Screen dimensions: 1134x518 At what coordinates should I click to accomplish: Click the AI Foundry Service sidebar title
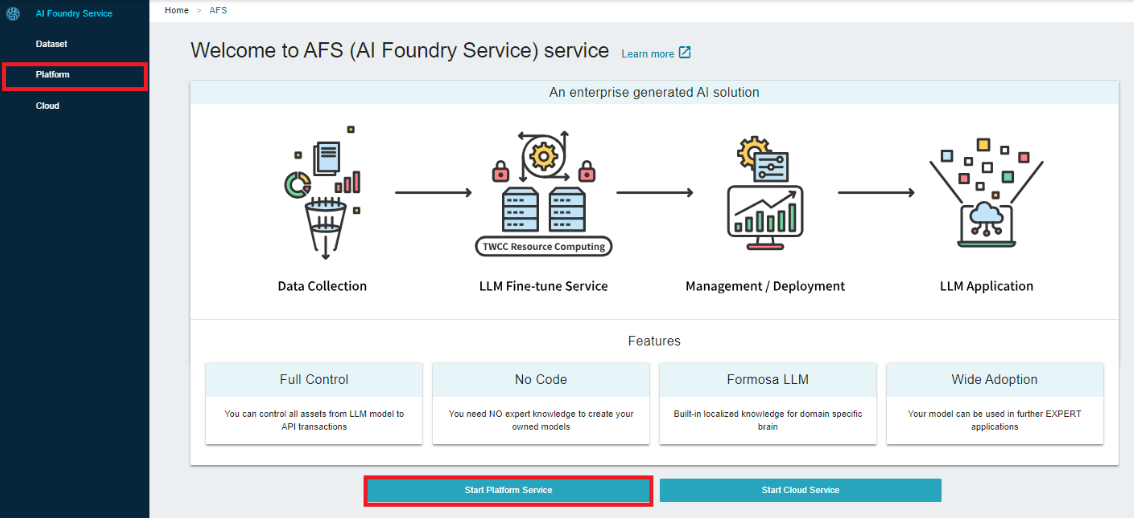click(74, 13)
